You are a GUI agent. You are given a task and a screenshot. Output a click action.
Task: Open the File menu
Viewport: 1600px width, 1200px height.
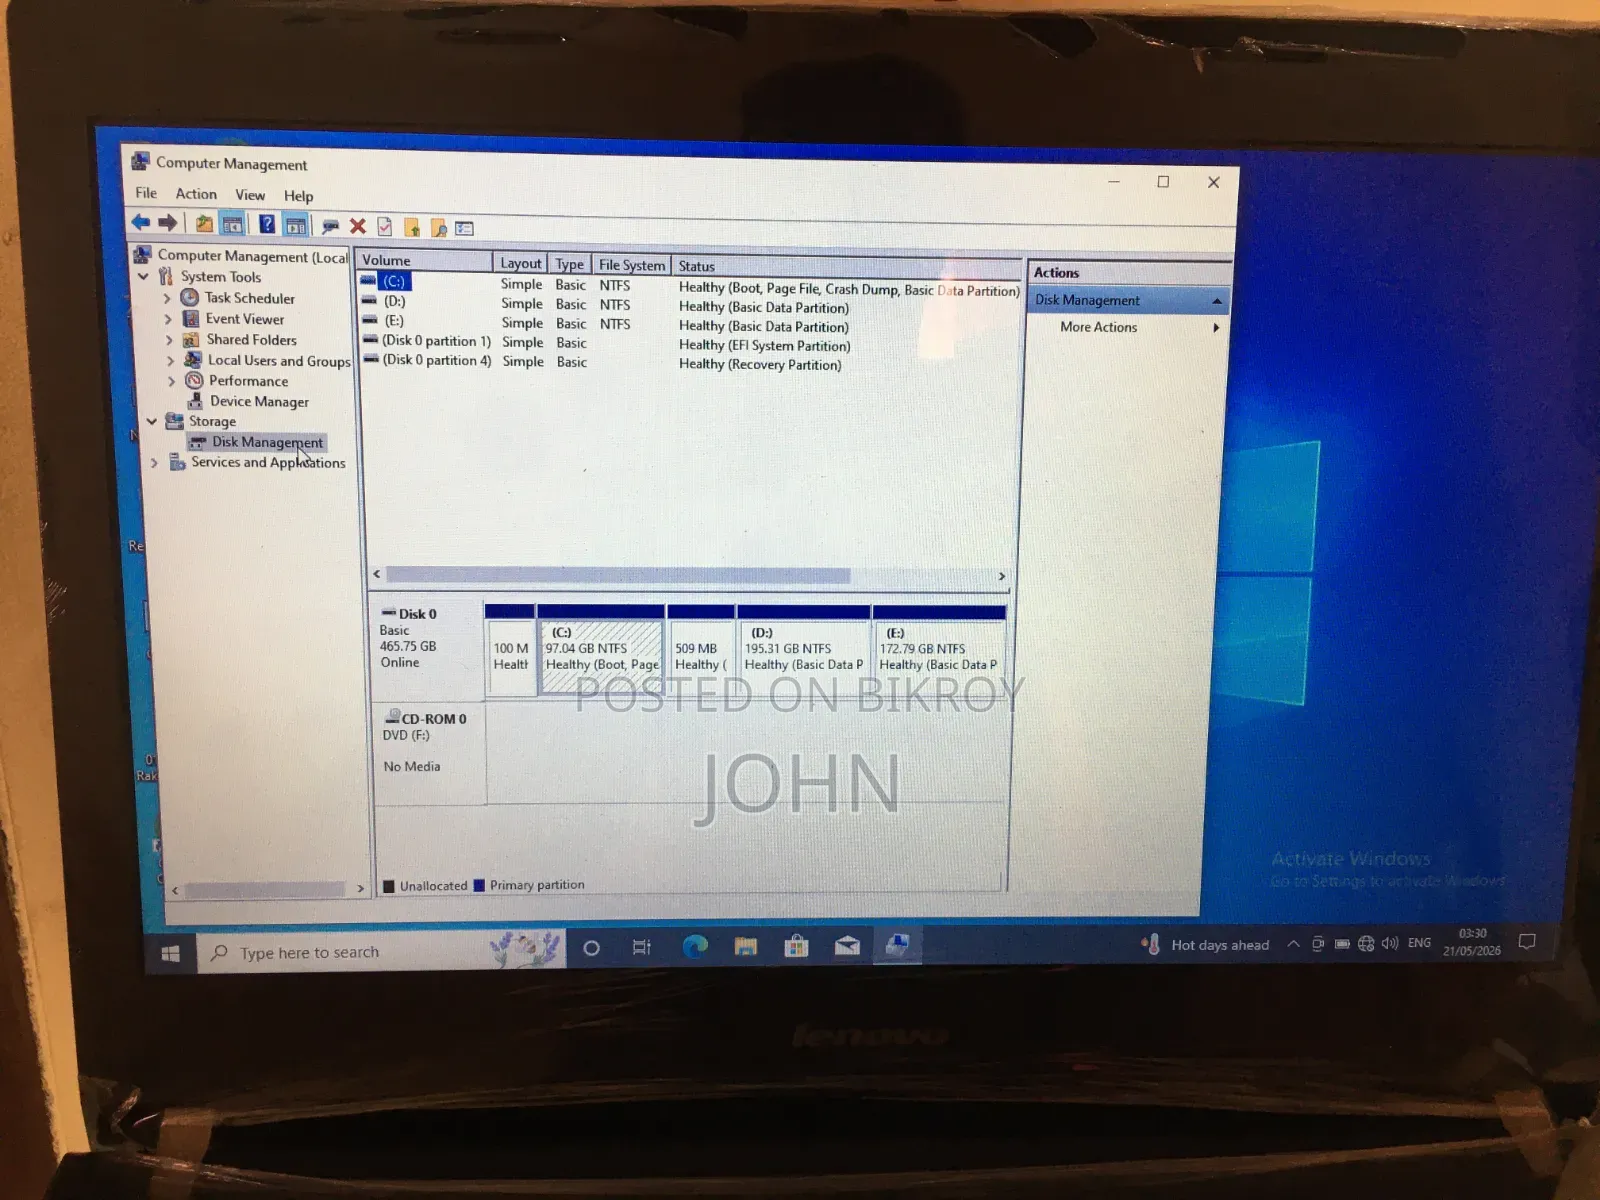[146, 193]
